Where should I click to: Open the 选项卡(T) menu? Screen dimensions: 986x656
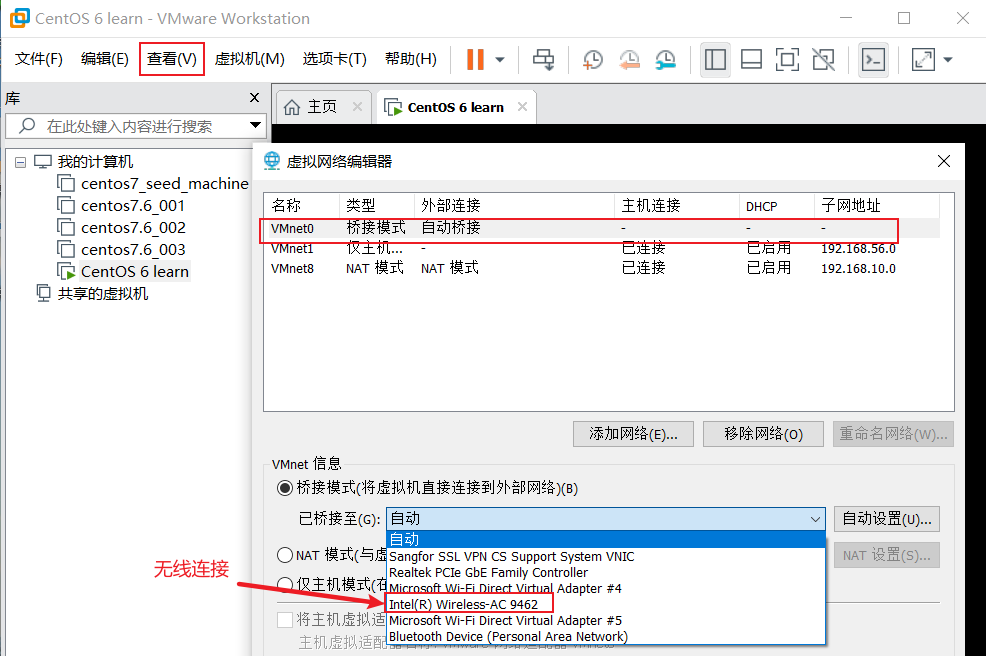[335, 59]
